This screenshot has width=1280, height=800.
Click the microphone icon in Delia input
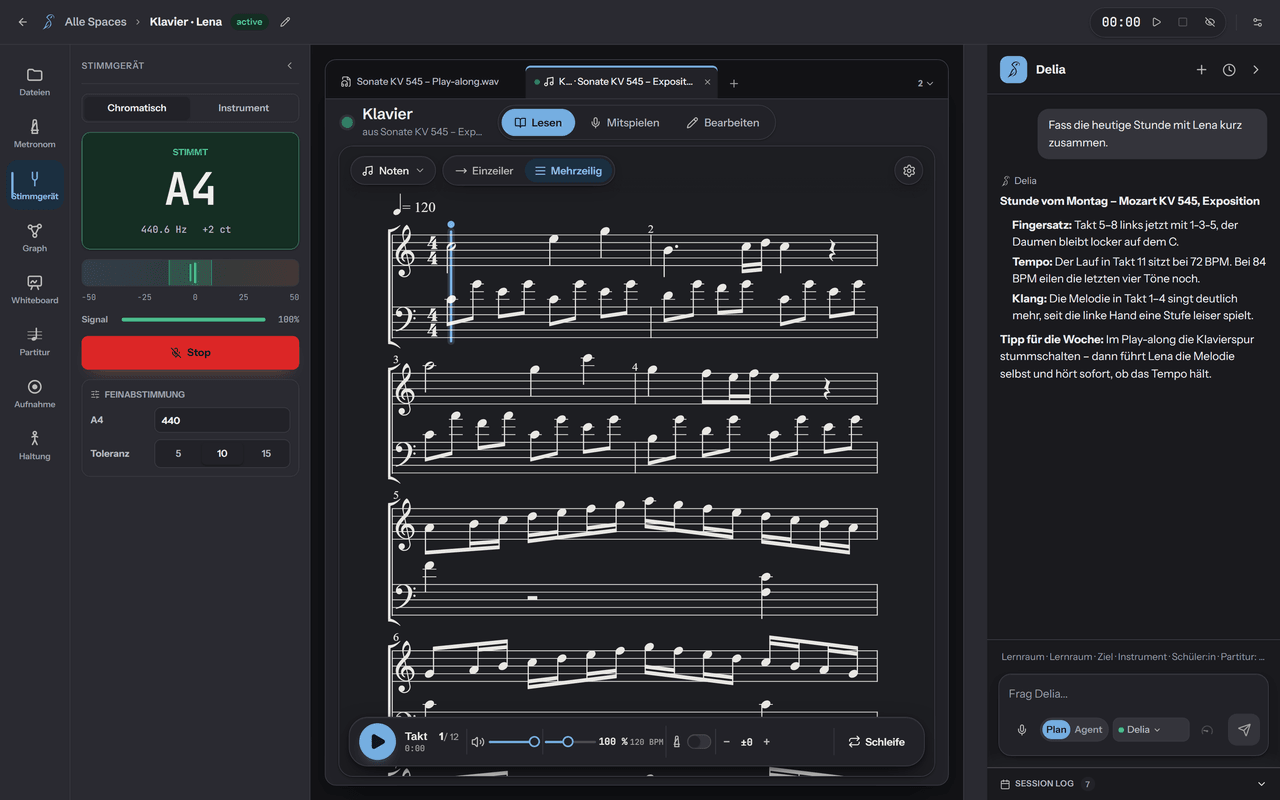(1022, 730)
